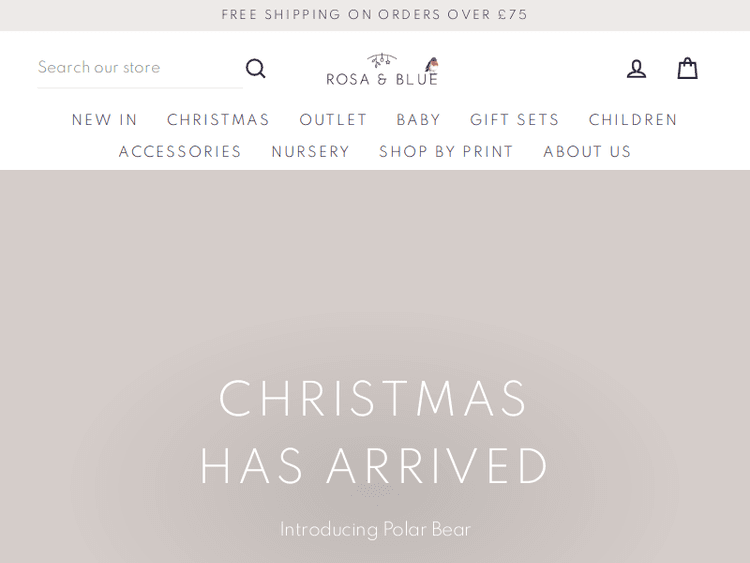Click the free shipping announcement bar
Image resolution: width=750 pixels, height=563 pixels.
coord(375,15)
